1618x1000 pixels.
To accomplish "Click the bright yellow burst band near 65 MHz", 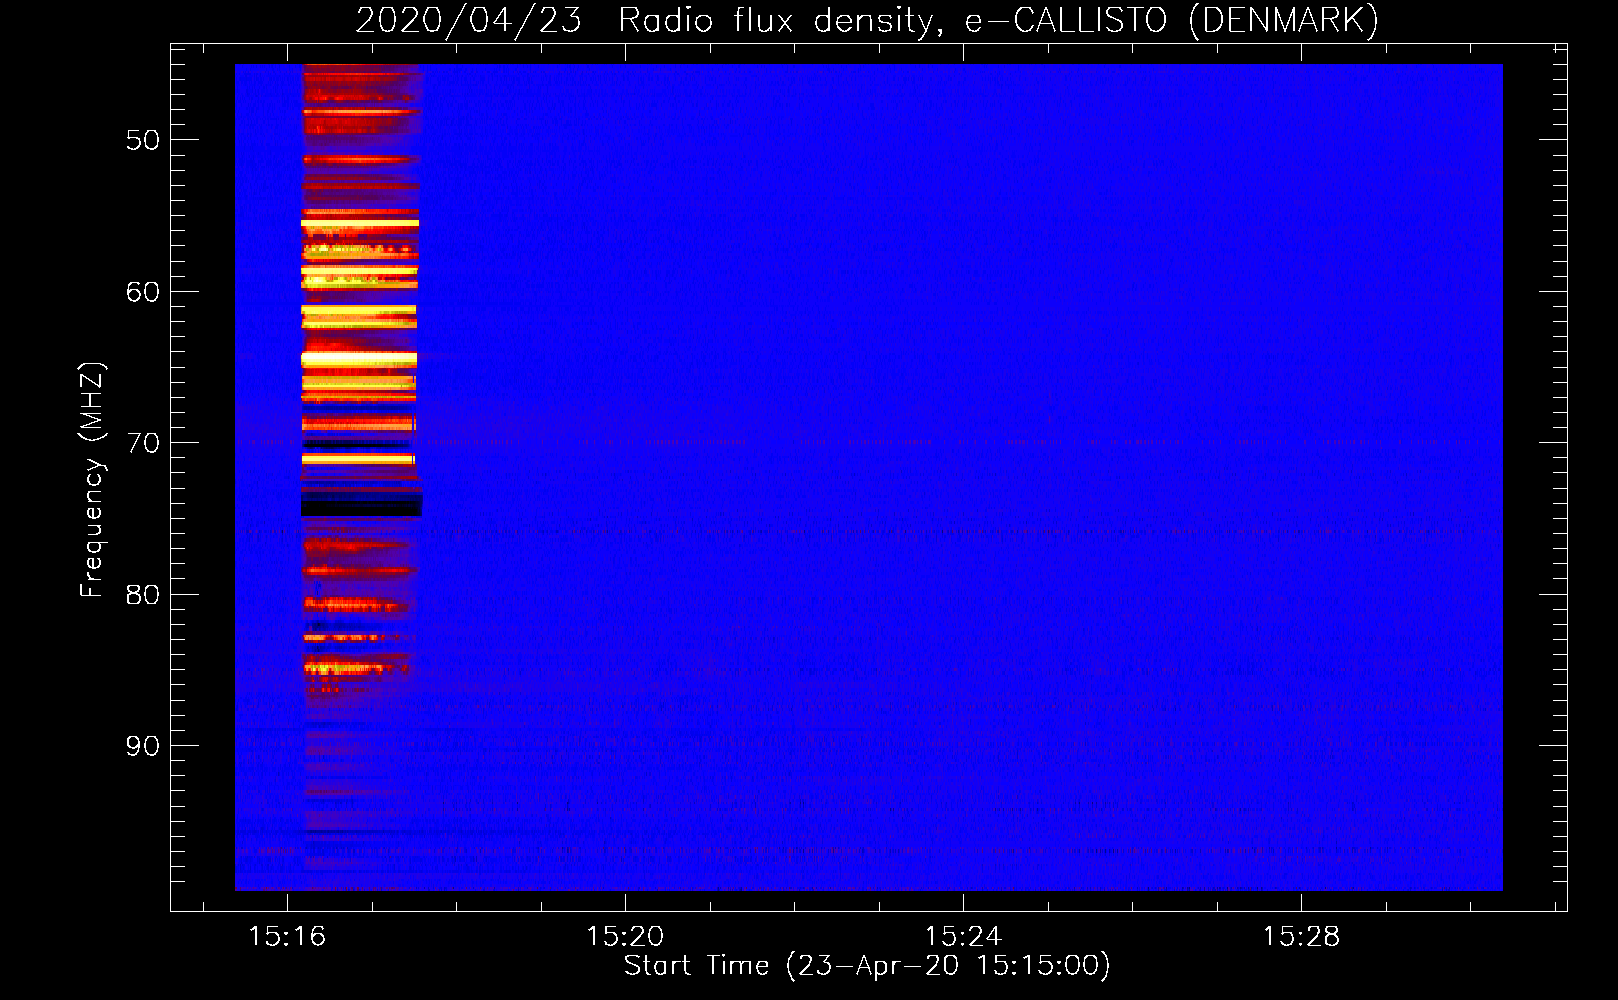I will tap(359, 359).
